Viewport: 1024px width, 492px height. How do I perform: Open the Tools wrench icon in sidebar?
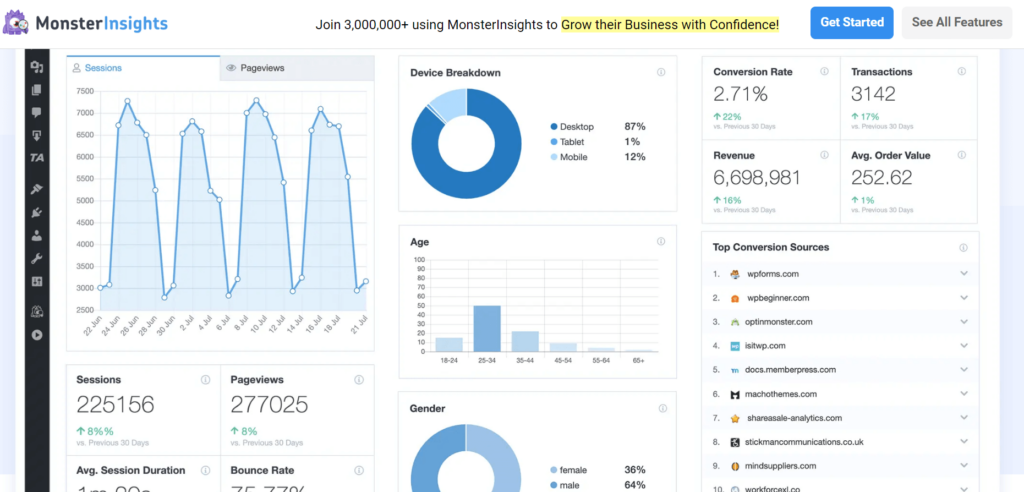pos(37,258)
